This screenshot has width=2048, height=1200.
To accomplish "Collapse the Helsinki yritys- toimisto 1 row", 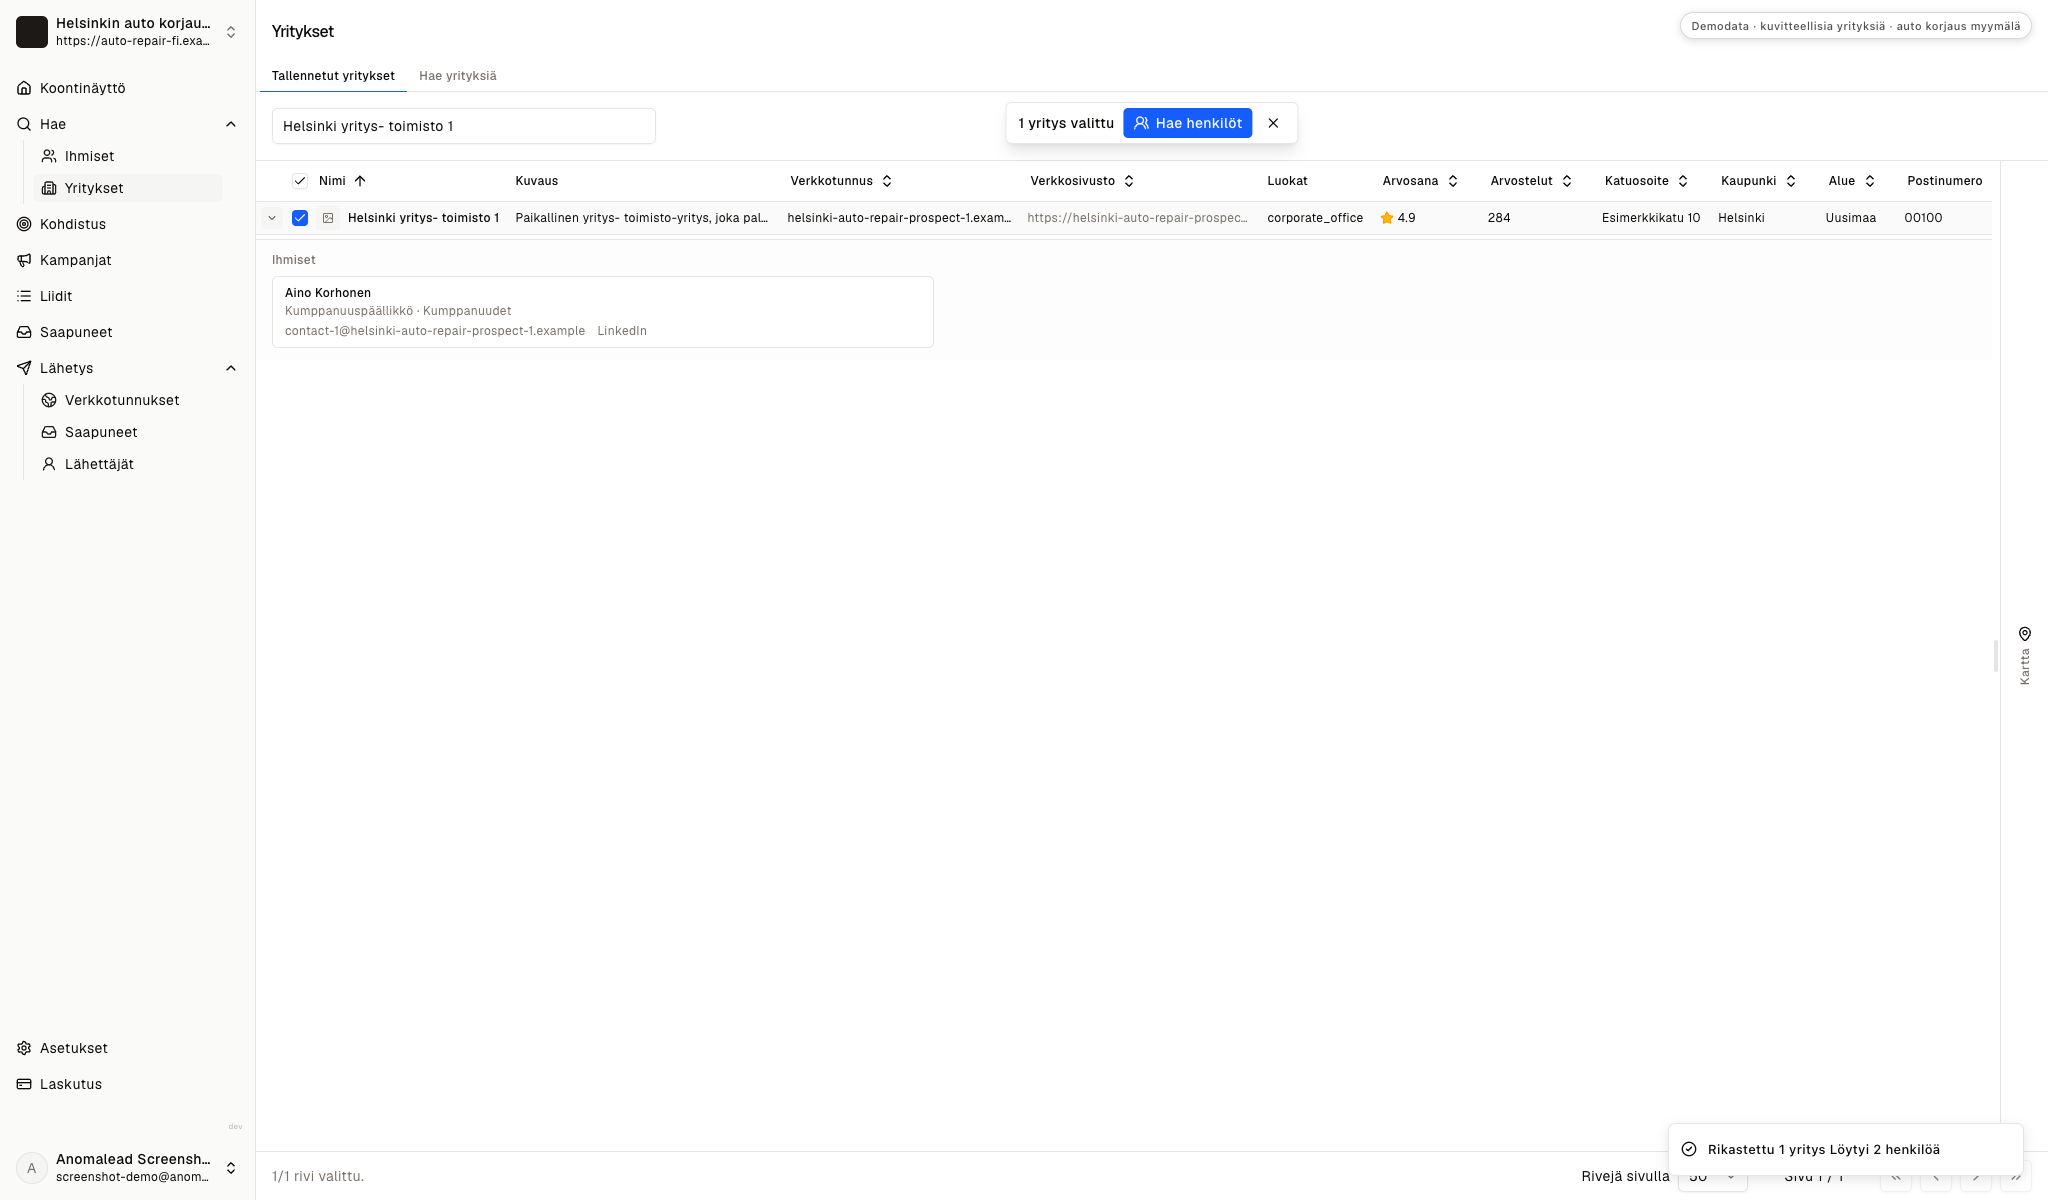I will point(272,218).
